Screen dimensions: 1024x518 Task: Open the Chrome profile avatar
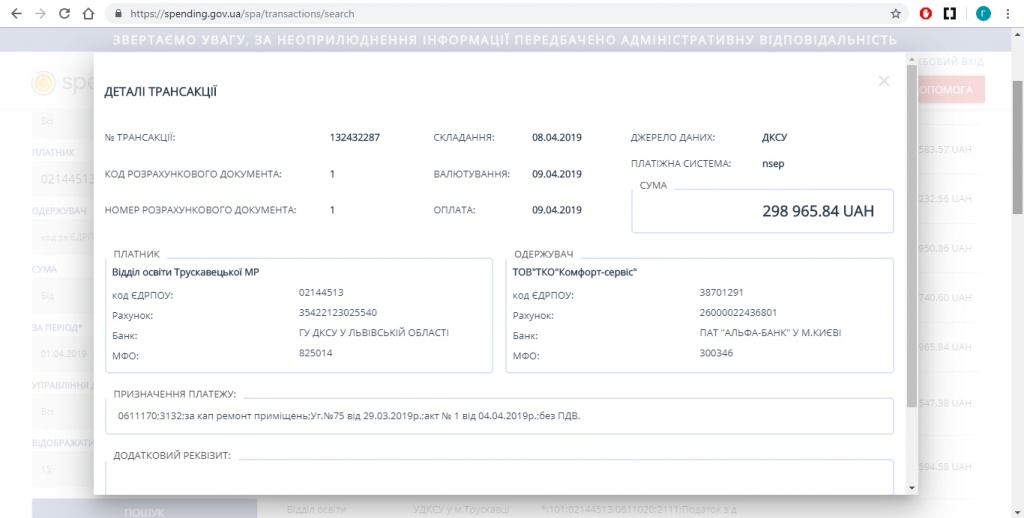pyautogui.click(x=984, y=14)
